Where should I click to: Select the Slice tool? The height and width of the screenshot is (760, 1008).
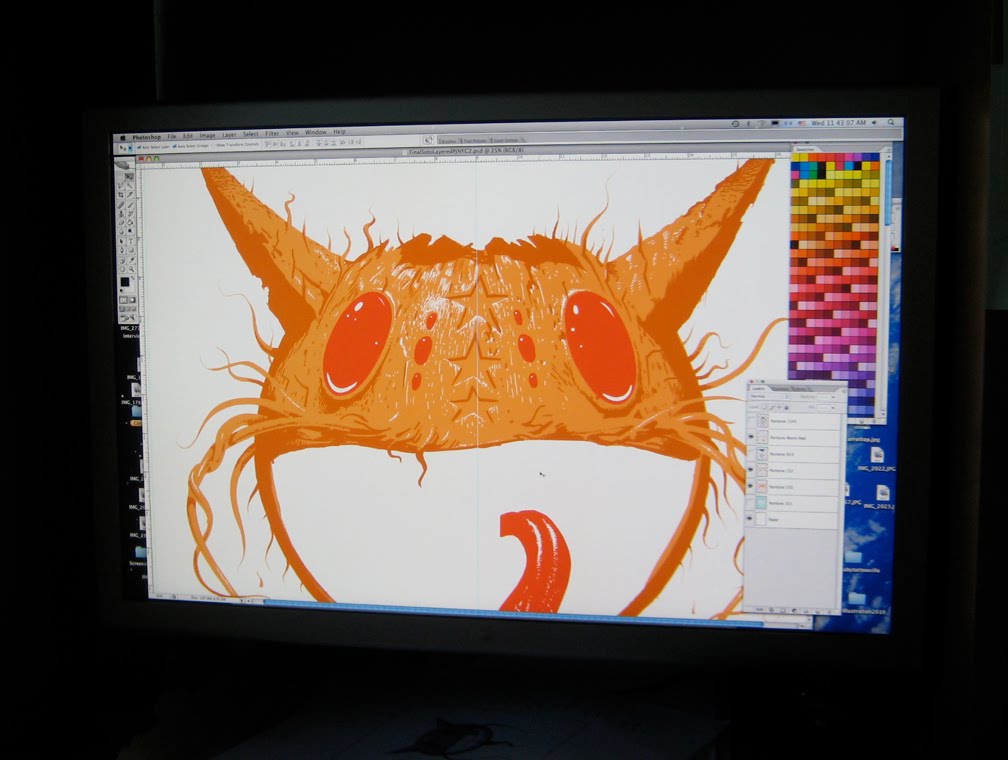pyautogui.click(x=130, y=195)
